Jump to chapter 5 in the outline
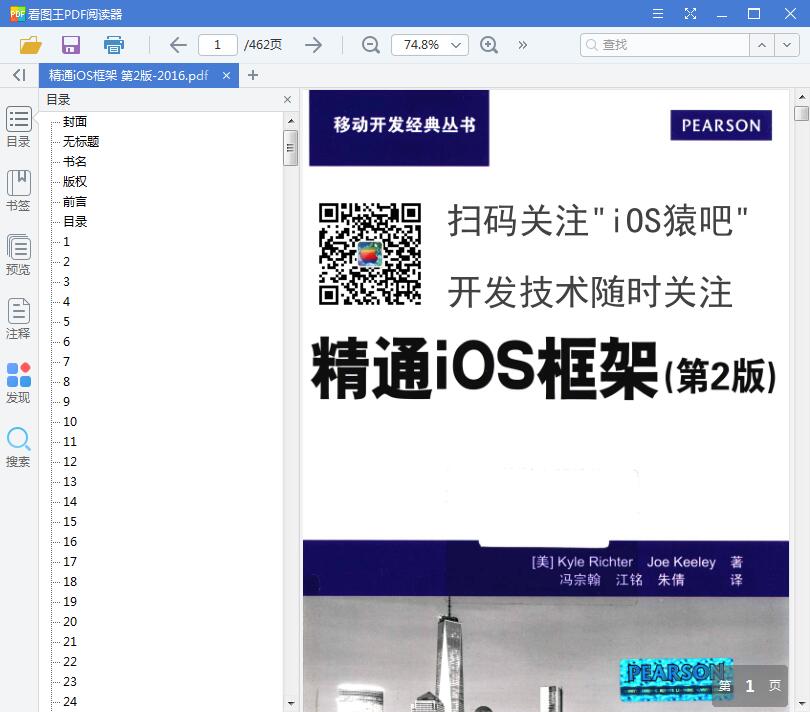This screenshot has width=810, height=712. tap(66, 321)
